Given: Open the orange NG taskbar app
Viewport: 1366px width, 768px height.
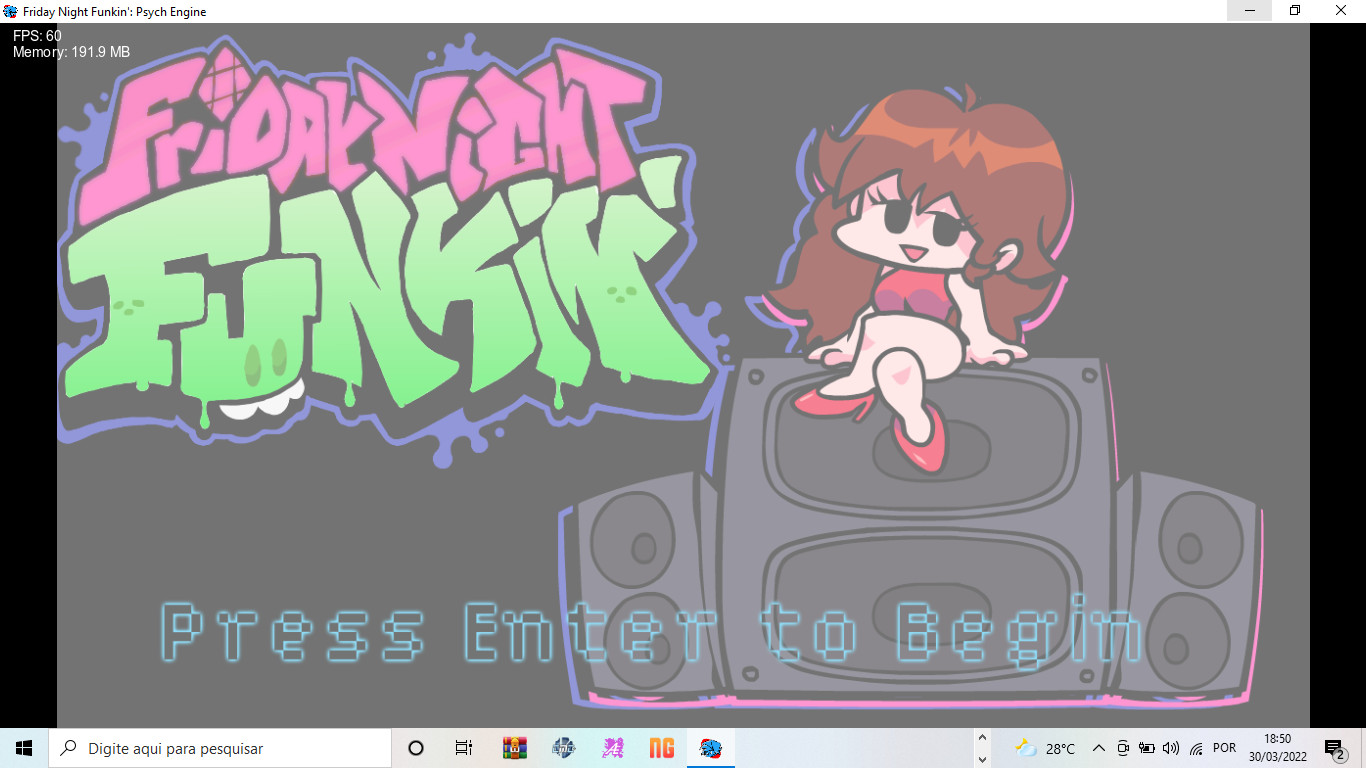Looking at the screenshot, I should (x=661, y=748).
